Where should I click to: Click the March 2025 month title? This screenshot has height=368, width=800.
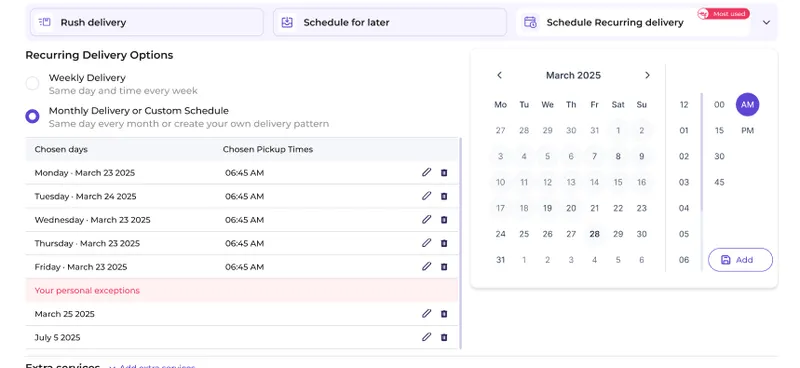point(573,75)
